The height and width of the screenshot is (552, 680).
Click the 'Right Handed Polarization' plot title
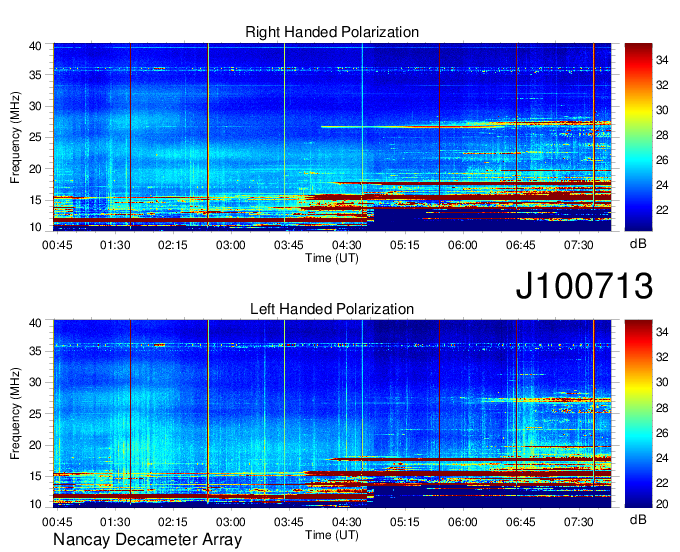332,32
